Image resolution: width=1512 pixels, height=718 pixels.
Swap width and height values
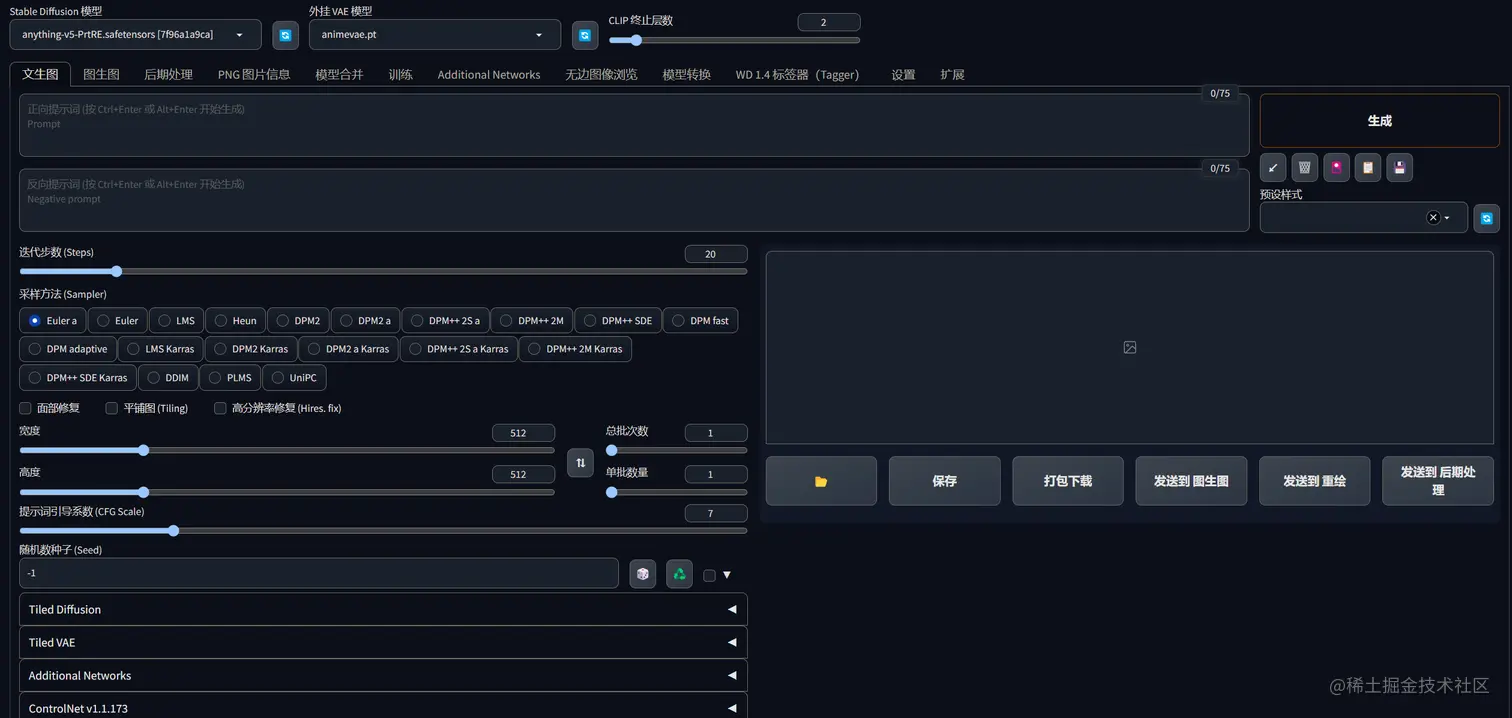[x=580, y=462]
